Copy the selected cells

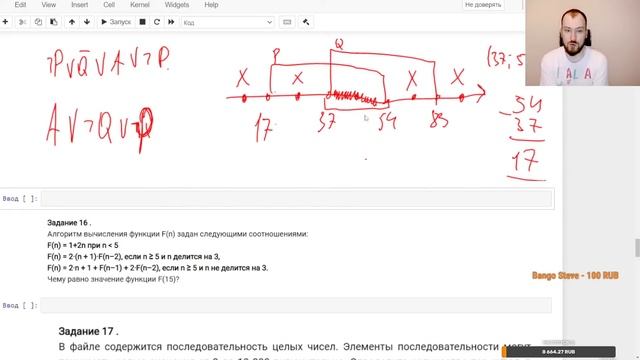[x=38, y=22]
